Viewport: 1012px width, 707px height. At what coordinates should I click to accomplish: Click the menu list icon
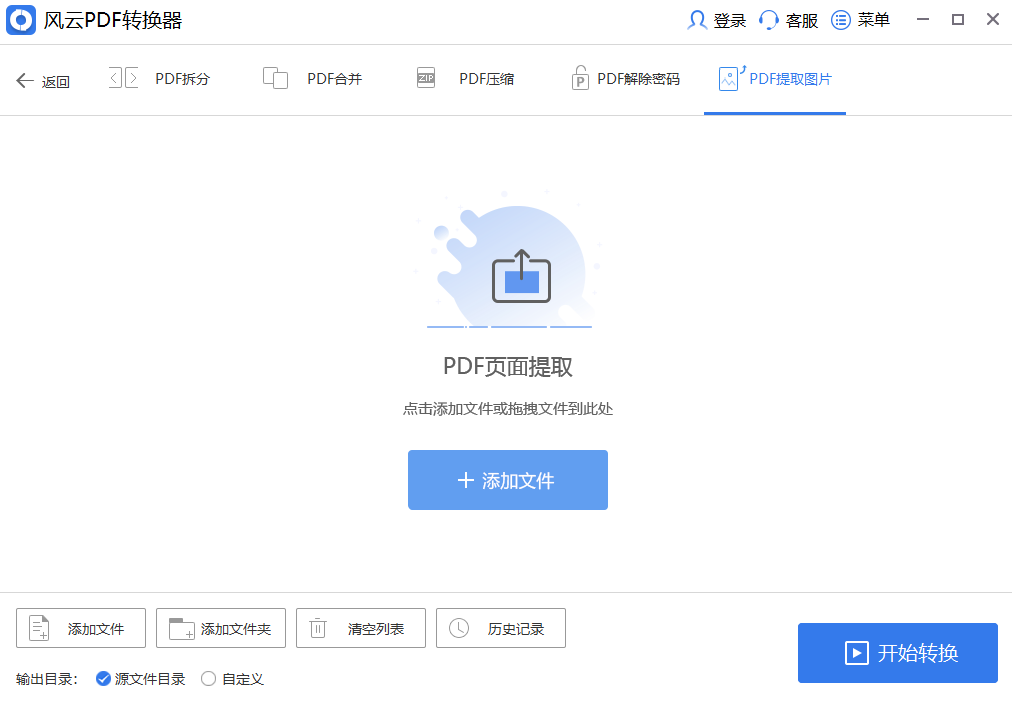point(840,20)
